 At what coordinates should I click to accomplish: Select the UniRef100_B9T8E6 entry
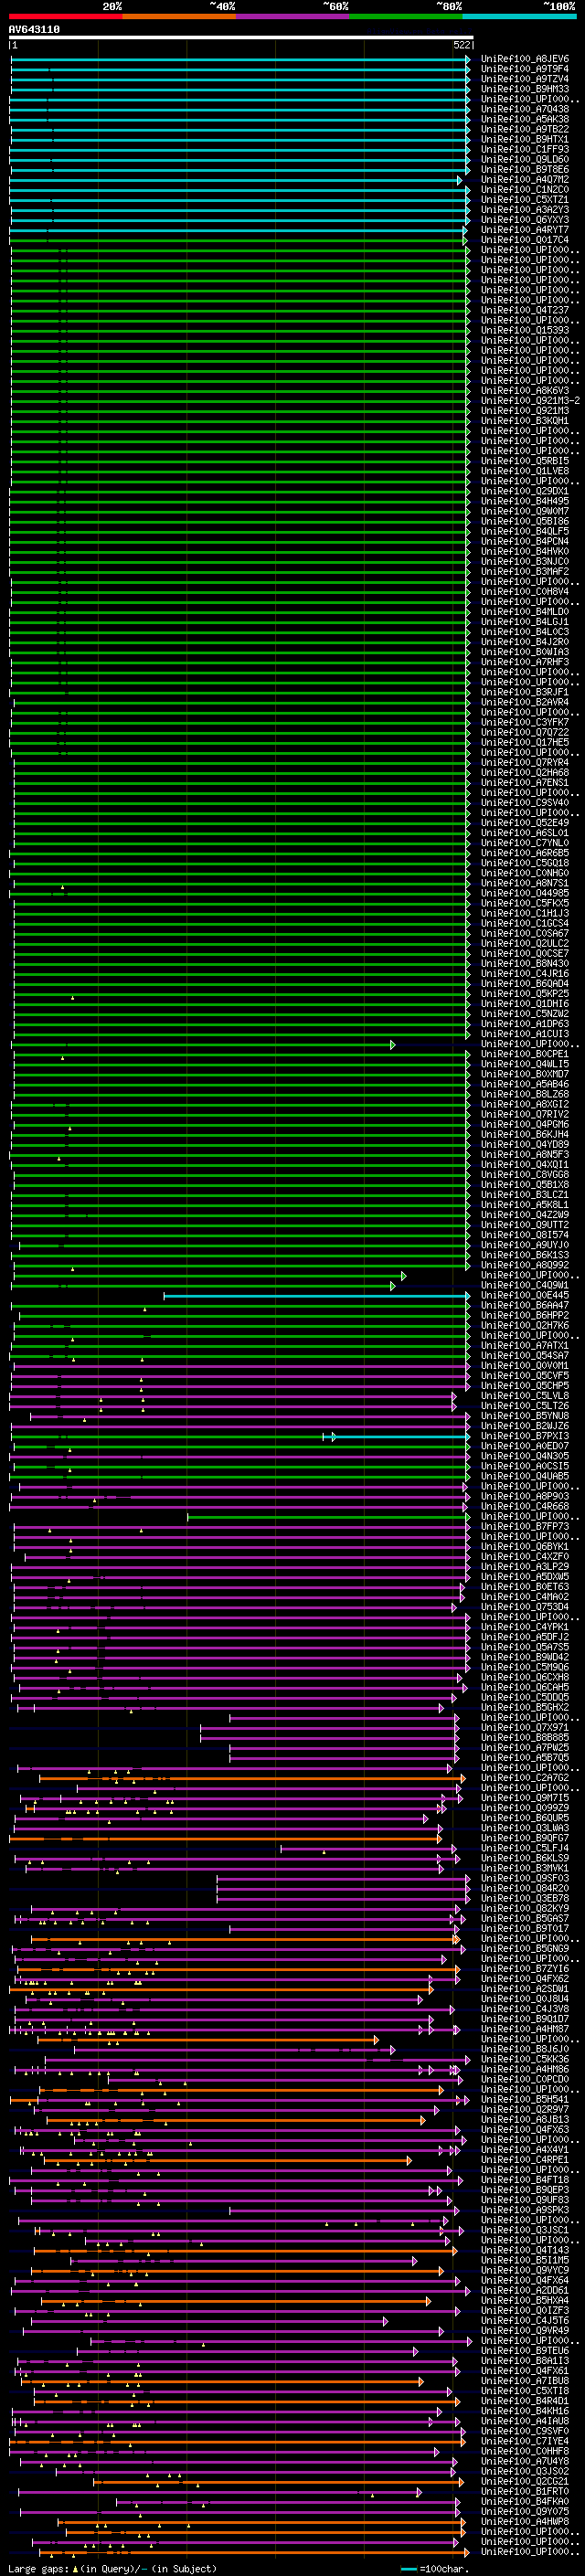(x=525, y=169)
